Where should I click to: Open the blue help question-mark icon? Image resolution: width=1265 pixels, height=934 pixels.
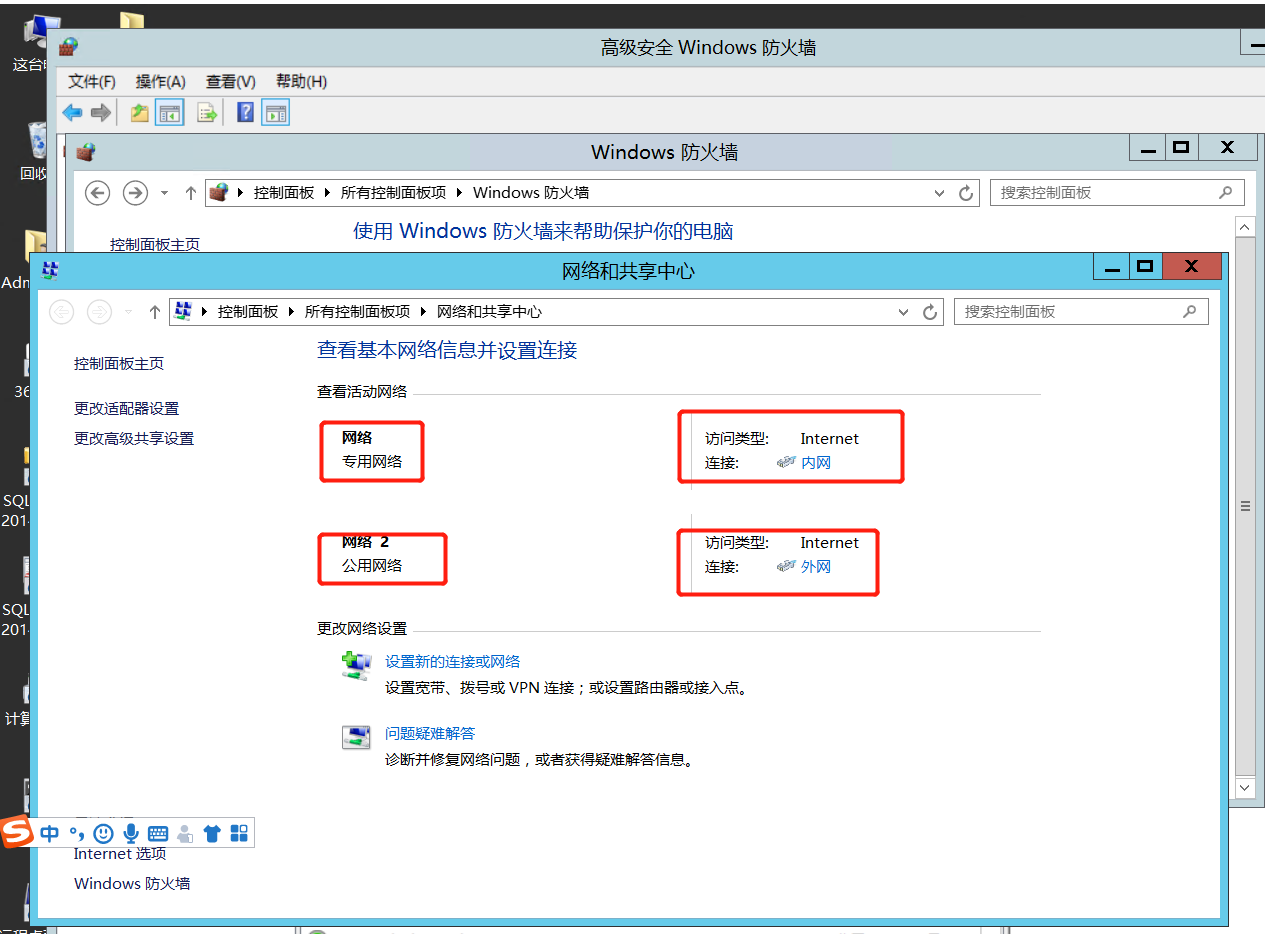pyautogui.click(x=245, y=112)
